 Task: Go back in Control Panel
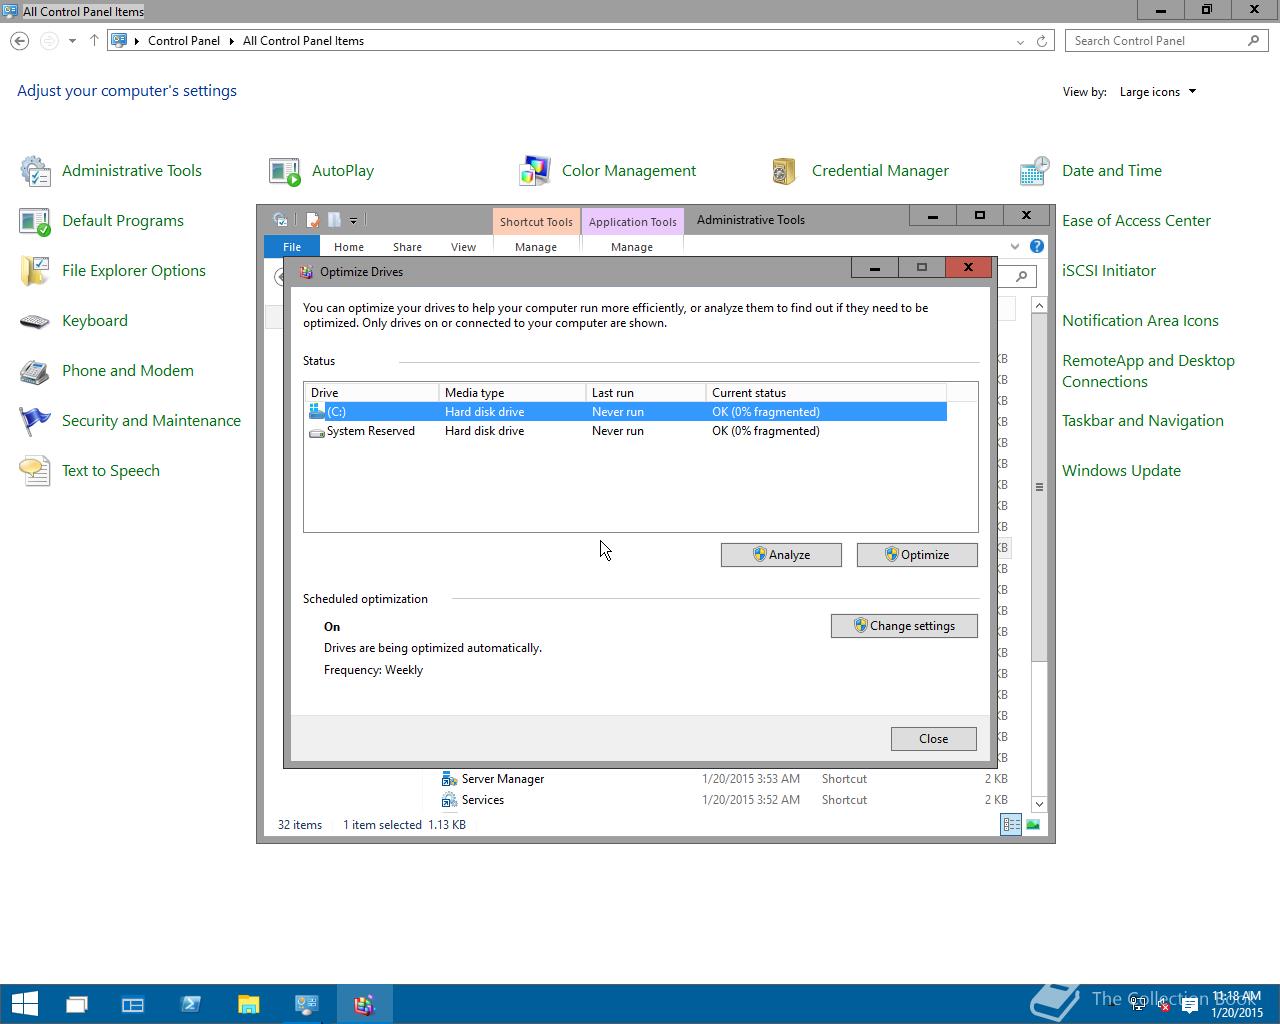coord(19,41)
